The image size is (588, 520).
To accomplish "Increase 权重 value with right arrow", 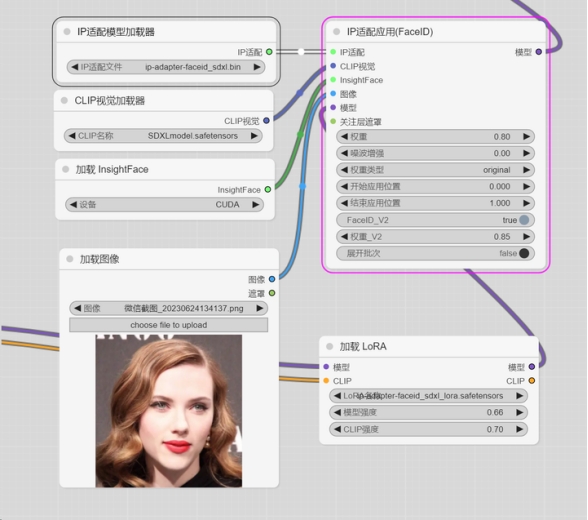I will tap(526, 137).
